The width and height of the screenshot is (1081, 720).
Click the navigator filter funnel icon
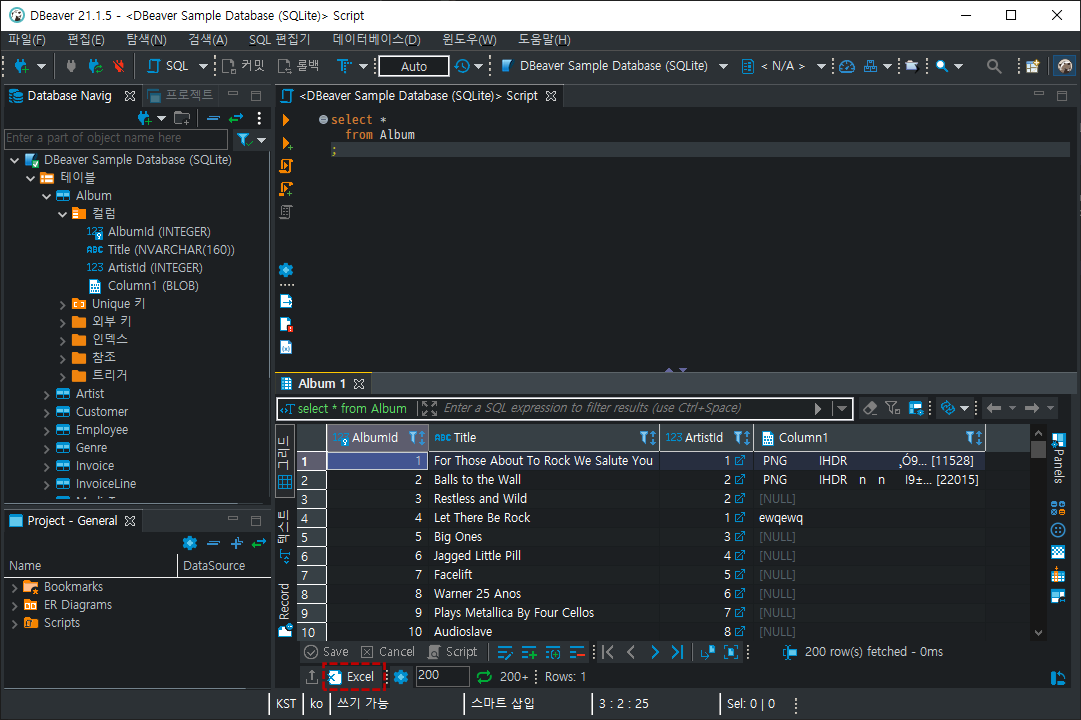244,140
